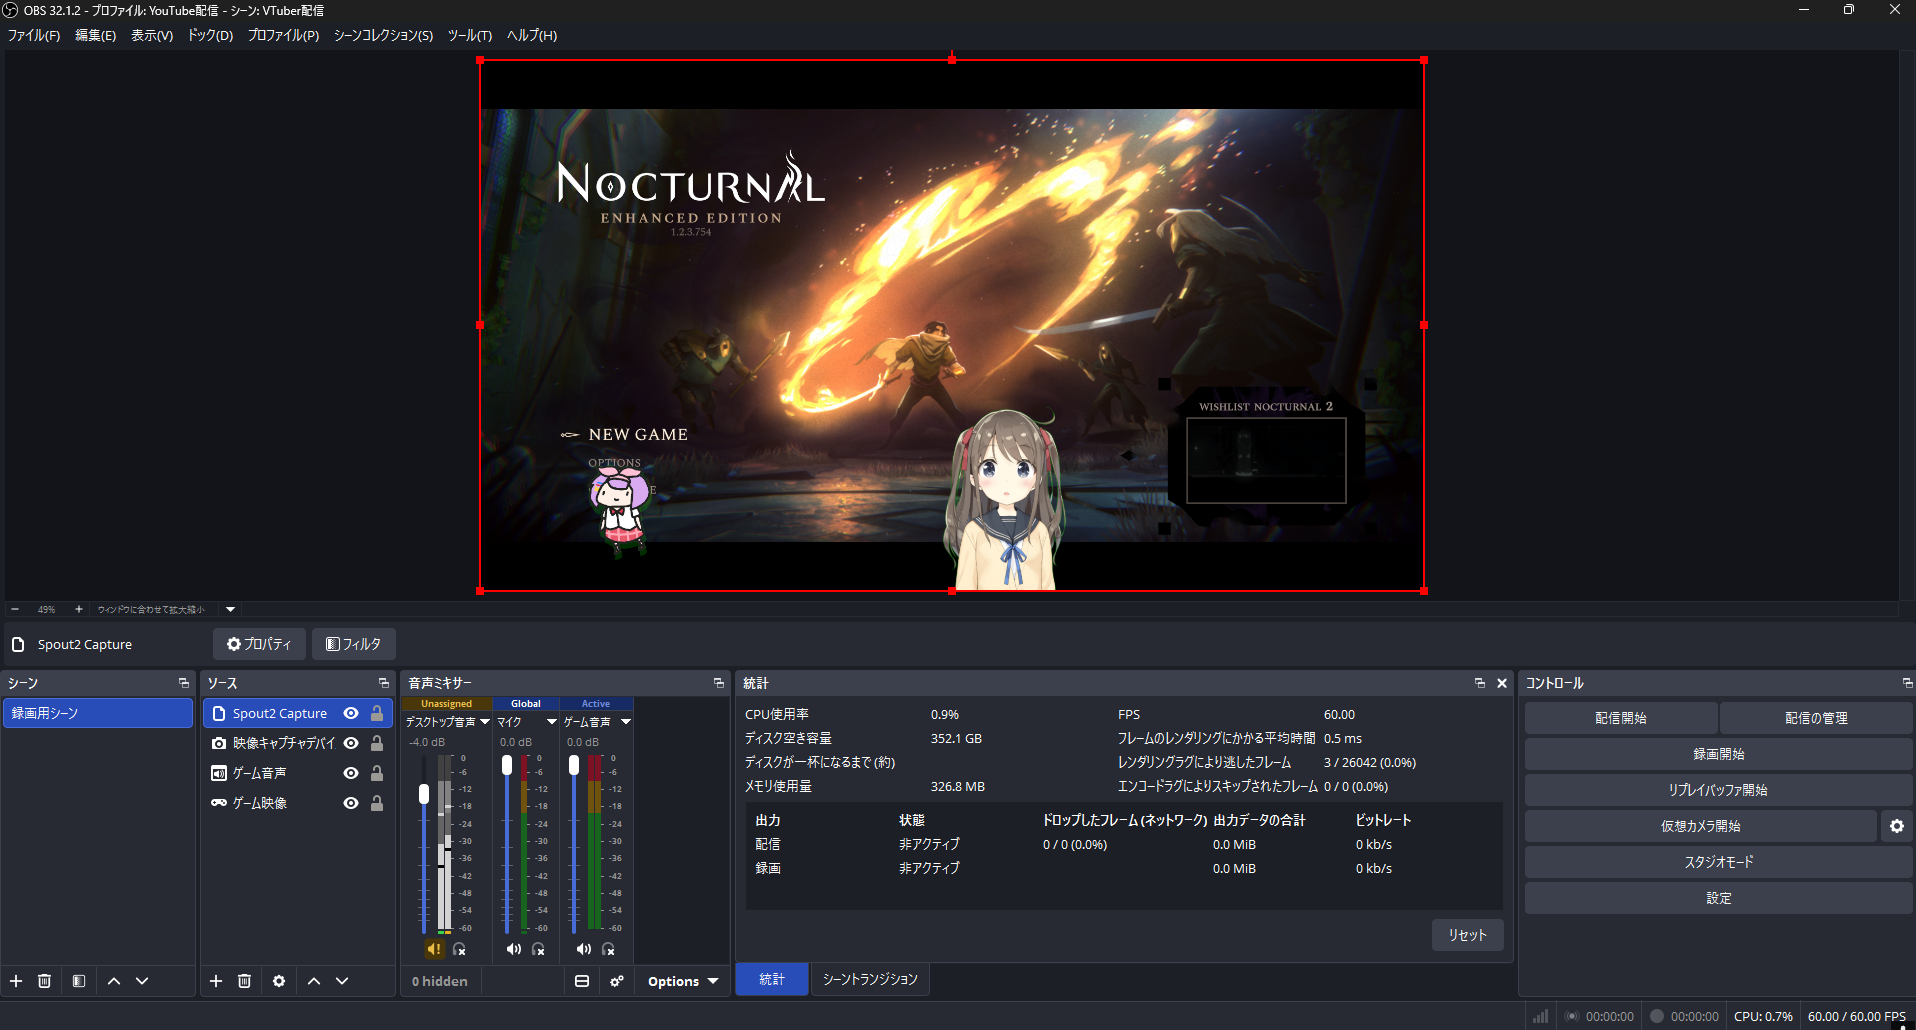This screenshot has width=1916, height=1030.
Task: Click the 配信開始 button
Action: [x=1621, y=718]
